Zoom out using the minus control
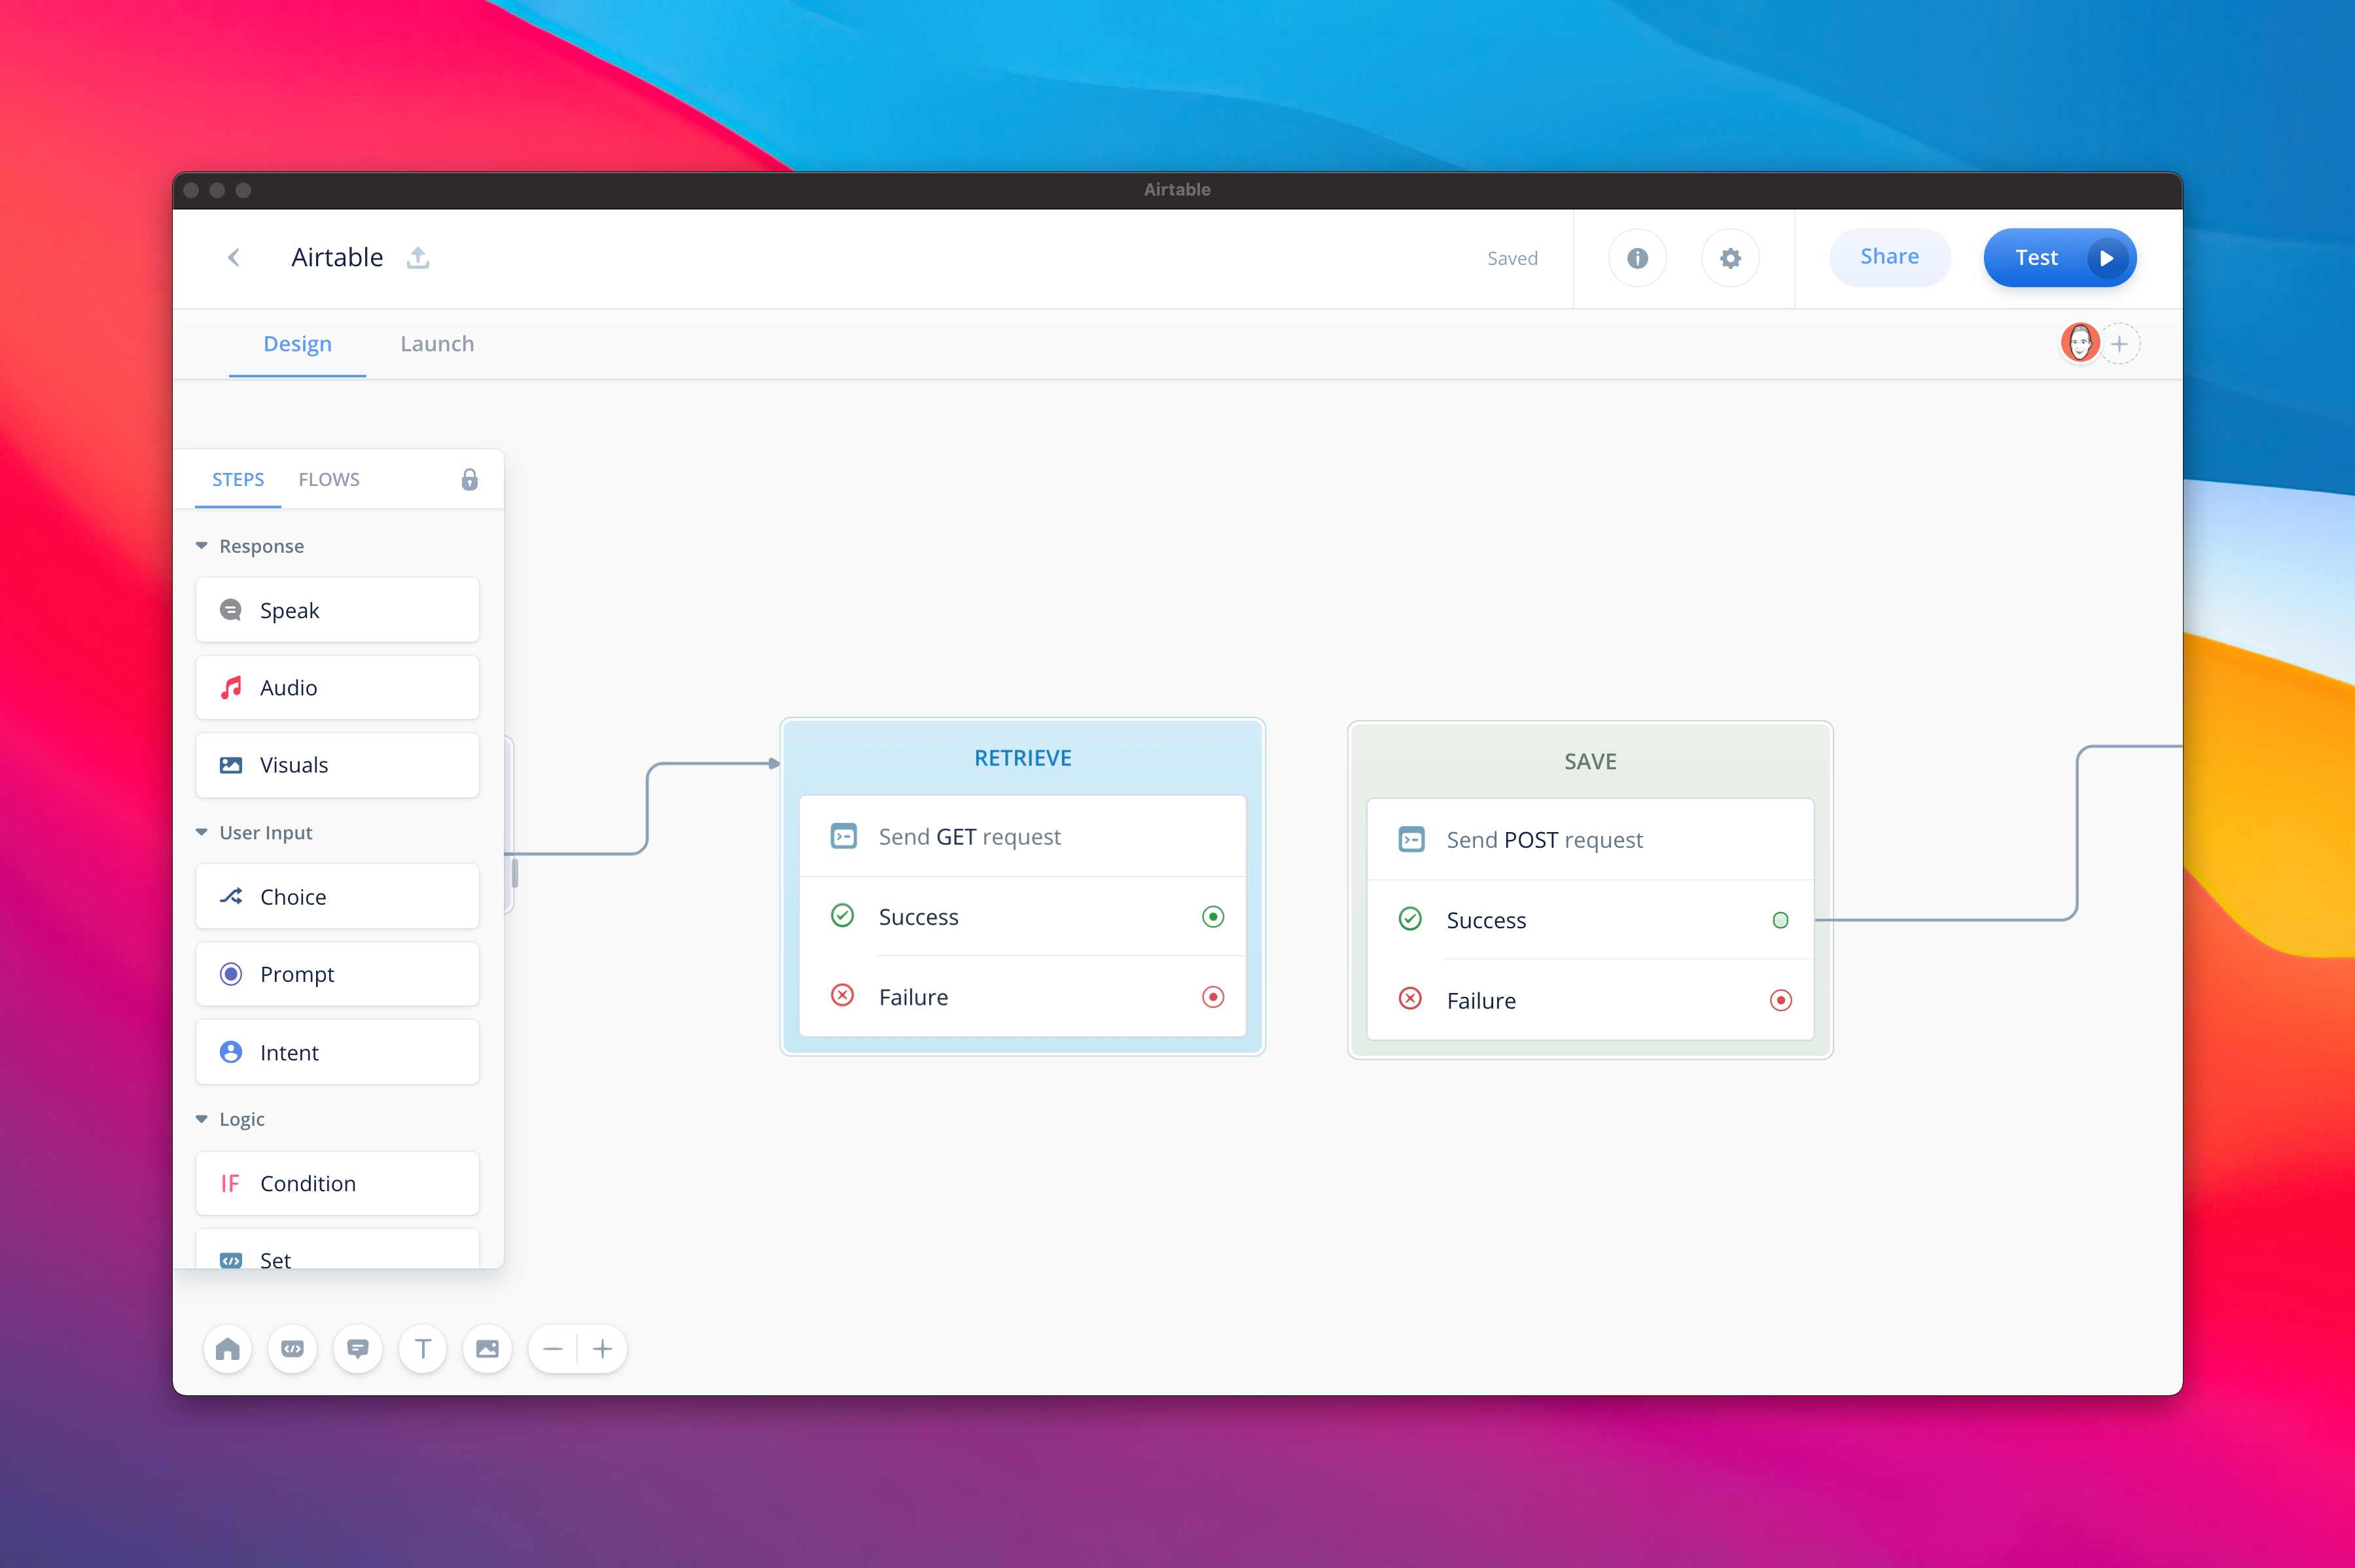Screen dimensions: 2355x1568 click(x=553, y=1349)
